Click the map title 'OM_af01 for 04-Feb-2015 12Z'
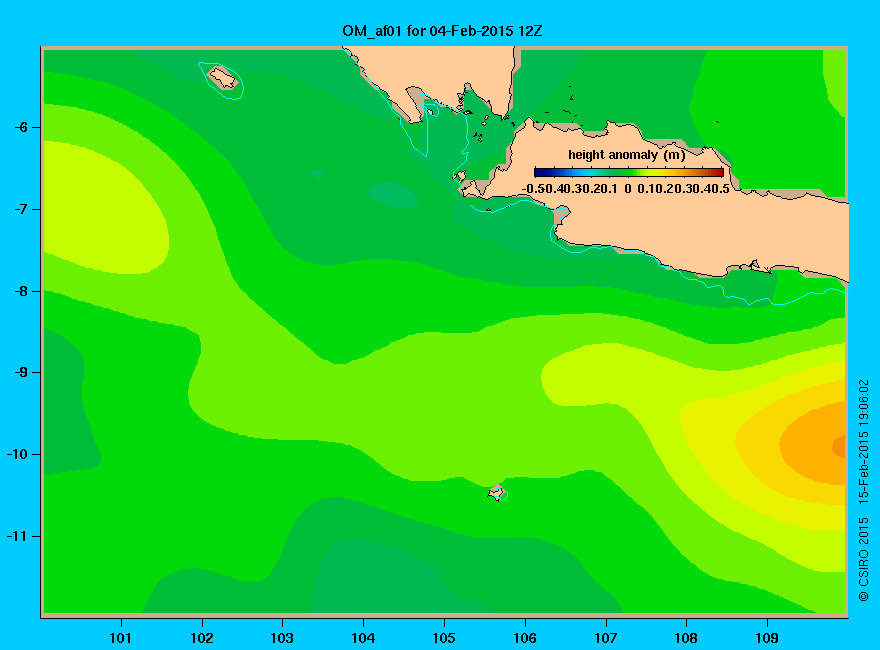The width and height of the screenshot is (880, 650). 442,31
